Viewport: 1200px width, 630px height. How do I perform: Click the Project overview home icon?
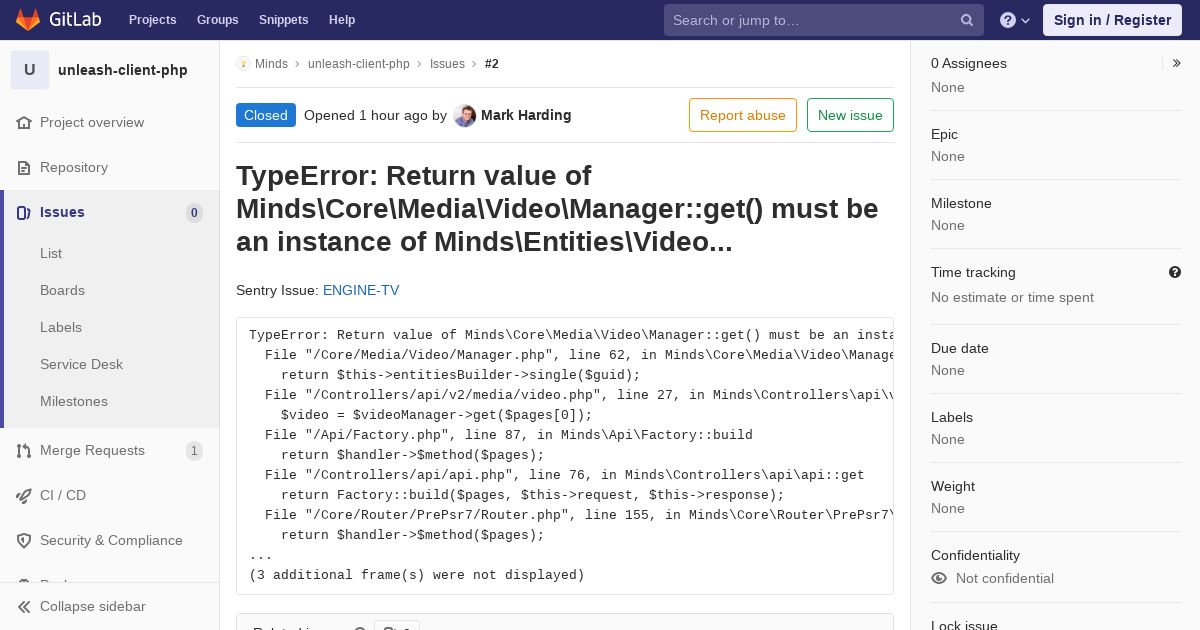24,122
